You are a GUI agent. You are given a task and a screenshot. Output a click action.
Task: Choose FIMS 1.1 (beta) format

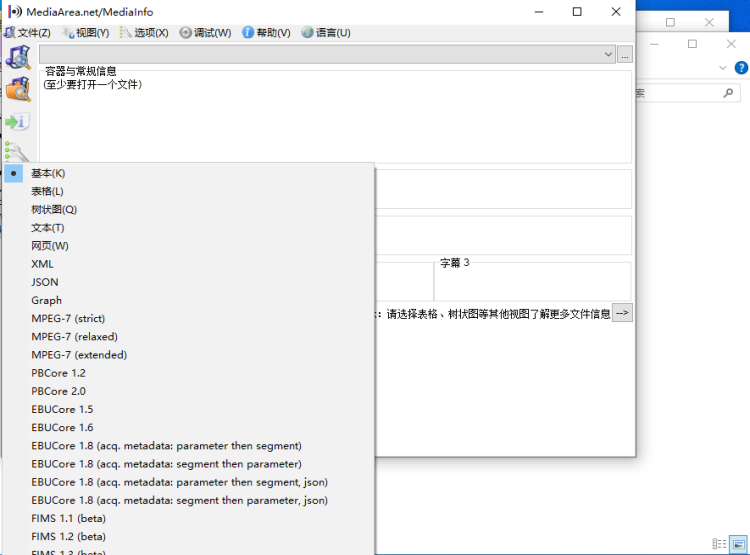pos(188,519)
